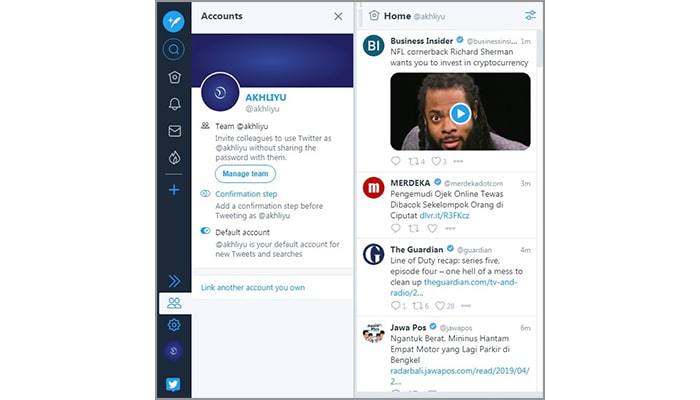Open more options on MERDEKA tweet
Viewport: 700px width, 400px height.
coord(450,229)
